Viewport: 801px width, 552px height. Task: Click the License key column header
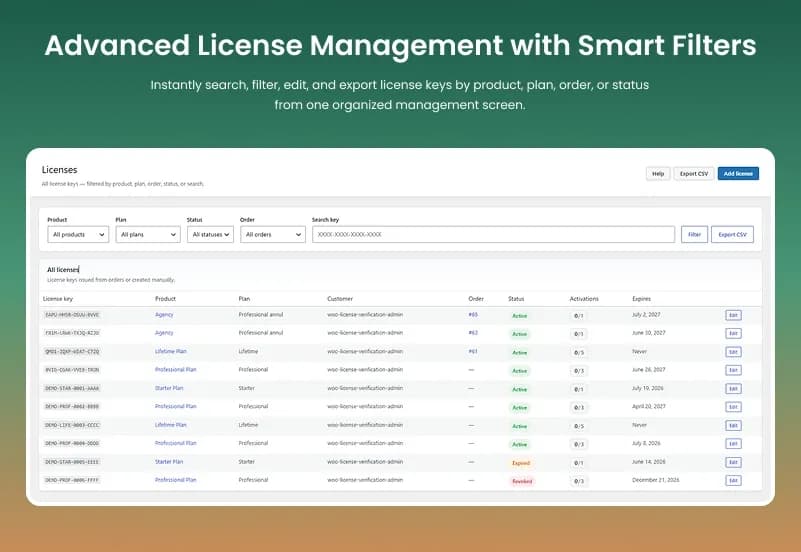[x=58, y=299]
